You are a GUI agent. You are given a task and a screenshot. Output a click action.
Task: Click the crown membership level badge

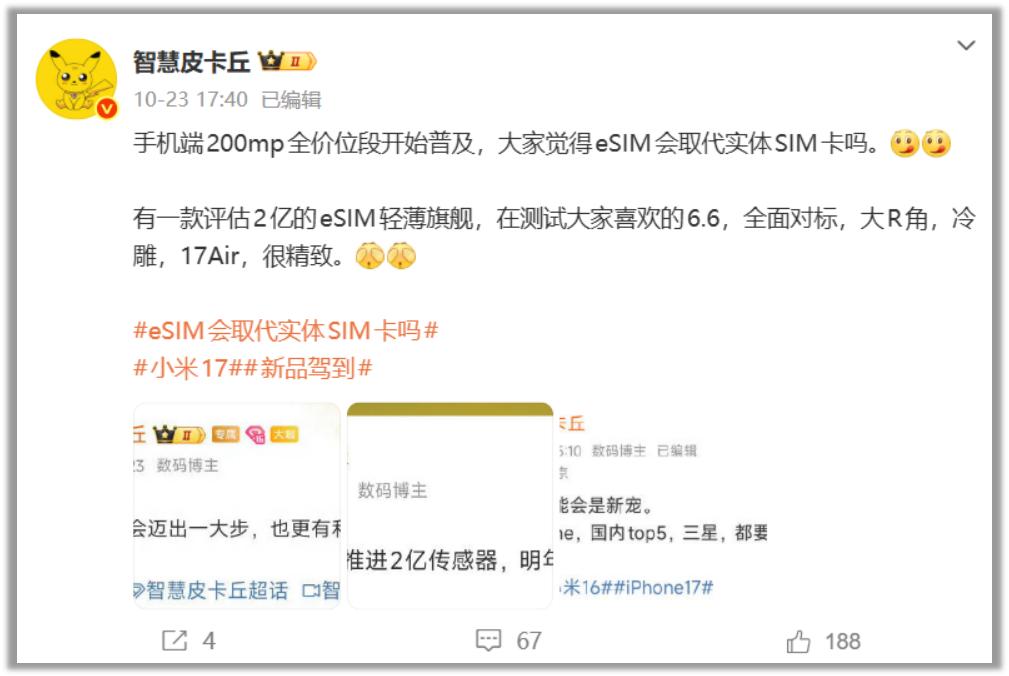(287, 61)
